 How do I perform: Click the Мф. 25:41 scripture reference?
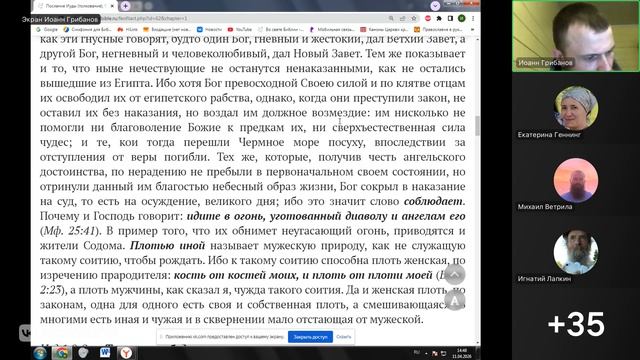point(69,231)
